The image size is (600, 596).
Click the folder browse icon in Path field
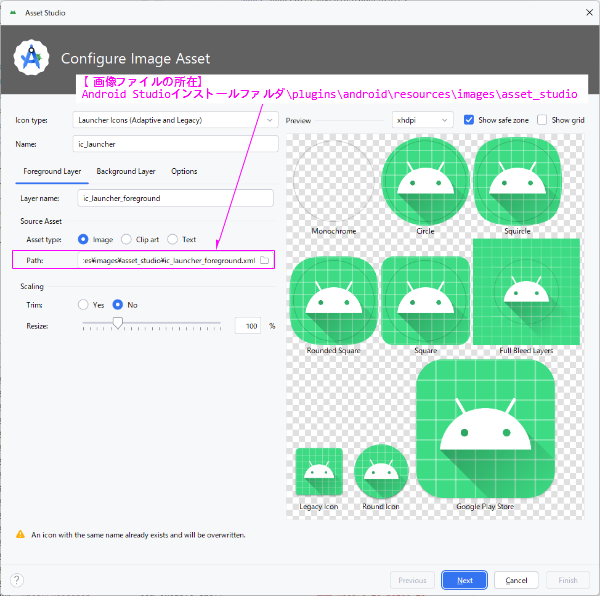coord(264,260)
